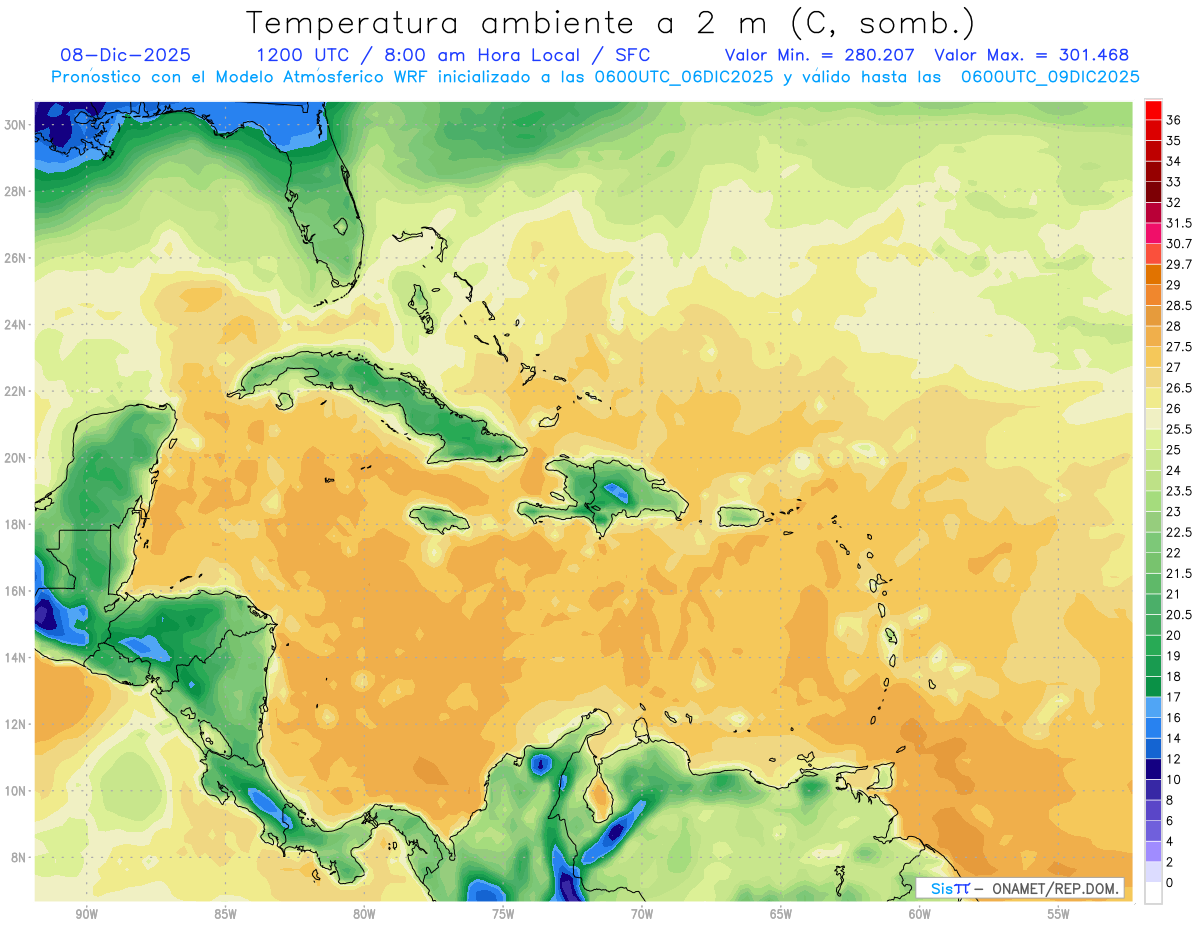
Task: Select the 34 legend value
Action: point(1174,161)
